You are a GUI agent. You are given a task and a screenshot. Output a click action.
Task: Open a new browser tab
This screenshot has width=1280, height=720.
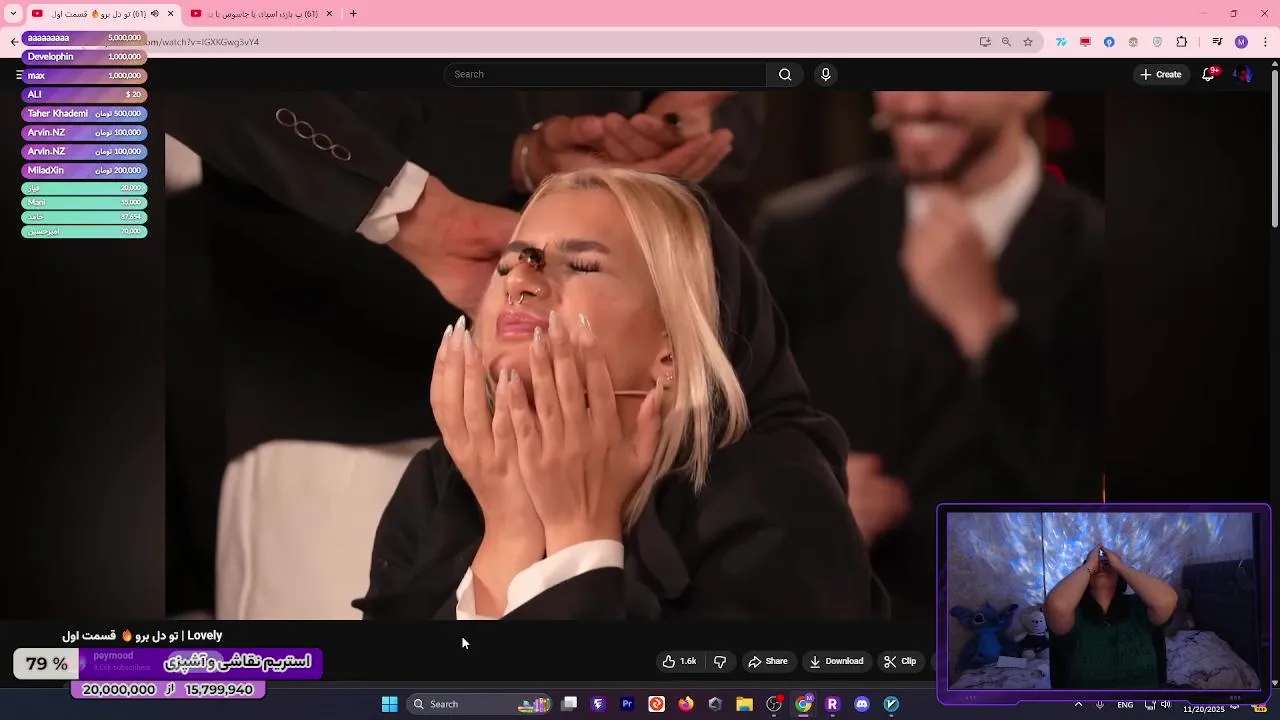(x=353, y=14)
